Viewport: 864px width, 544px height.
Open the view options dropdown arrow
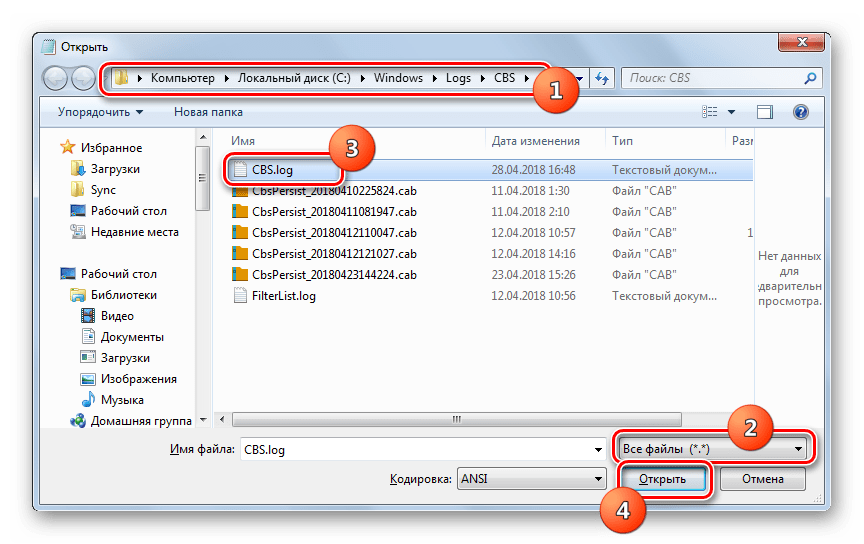coord(731,112)
